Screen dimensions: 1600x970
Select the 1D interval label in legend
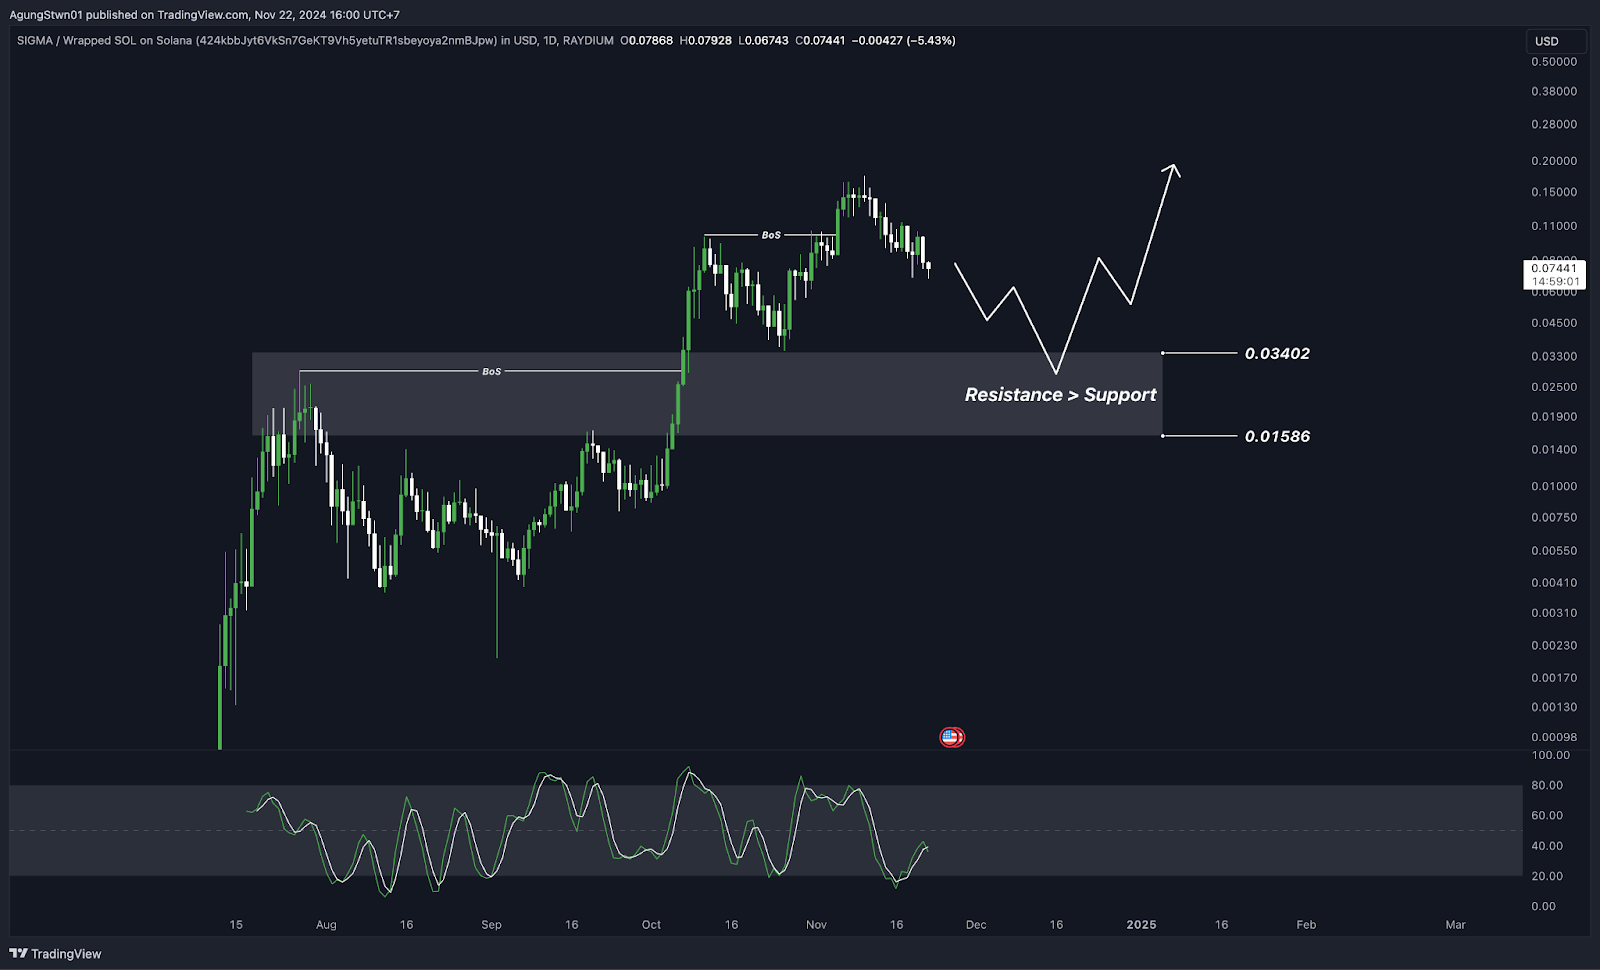pyautogui.click(x=549, y=41)
